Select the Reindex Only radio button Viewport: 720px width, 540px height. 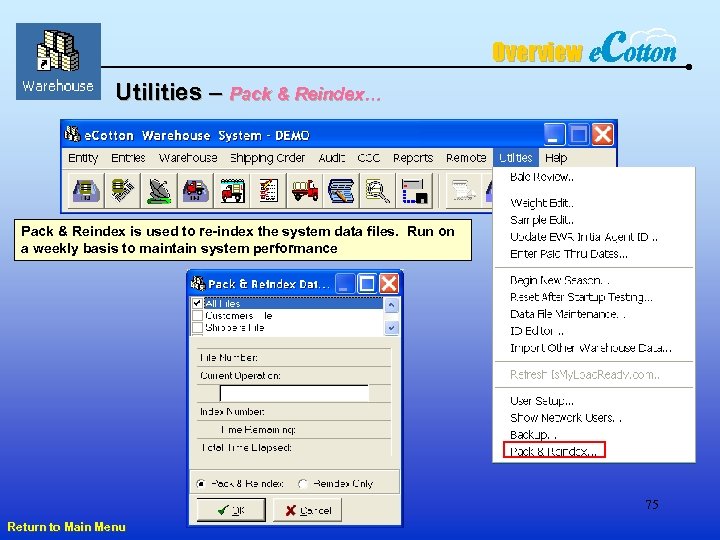tap(303, 484)
